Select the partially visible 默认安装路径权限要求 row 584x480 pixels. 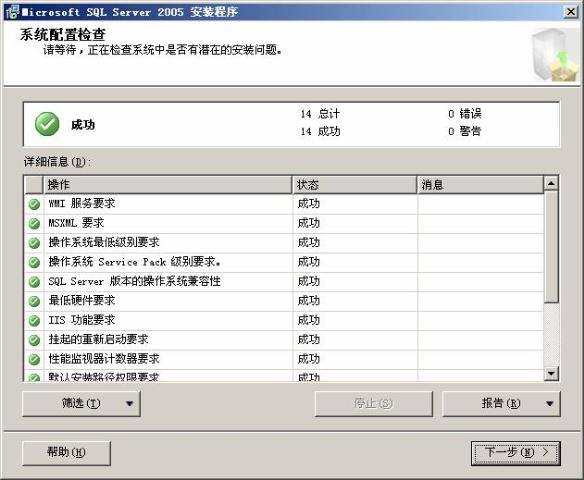click(x=284, y=375)
